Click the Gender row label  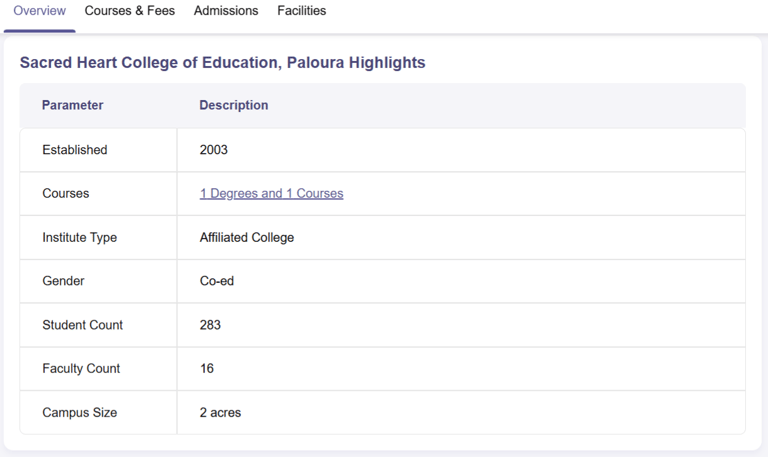63,281
